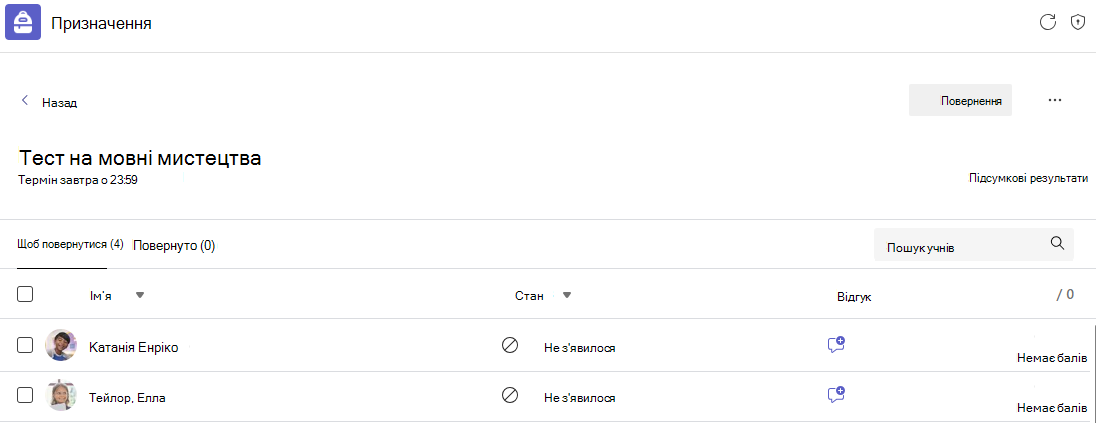This screenshot has height=423, width=1096.
Task: Select the Щоб повернутися (4) tab
Action: [x=71, y=245]
